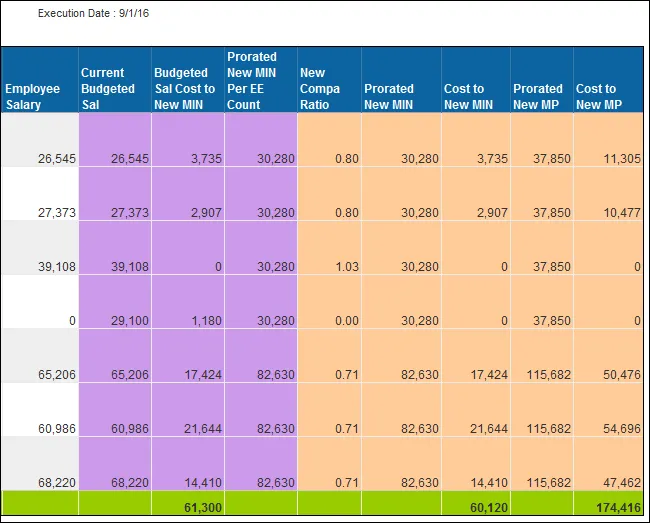Click the 11,305 Cost to New MP cell
The width and height of the screenshot is (650, 523).
[617, 159]
